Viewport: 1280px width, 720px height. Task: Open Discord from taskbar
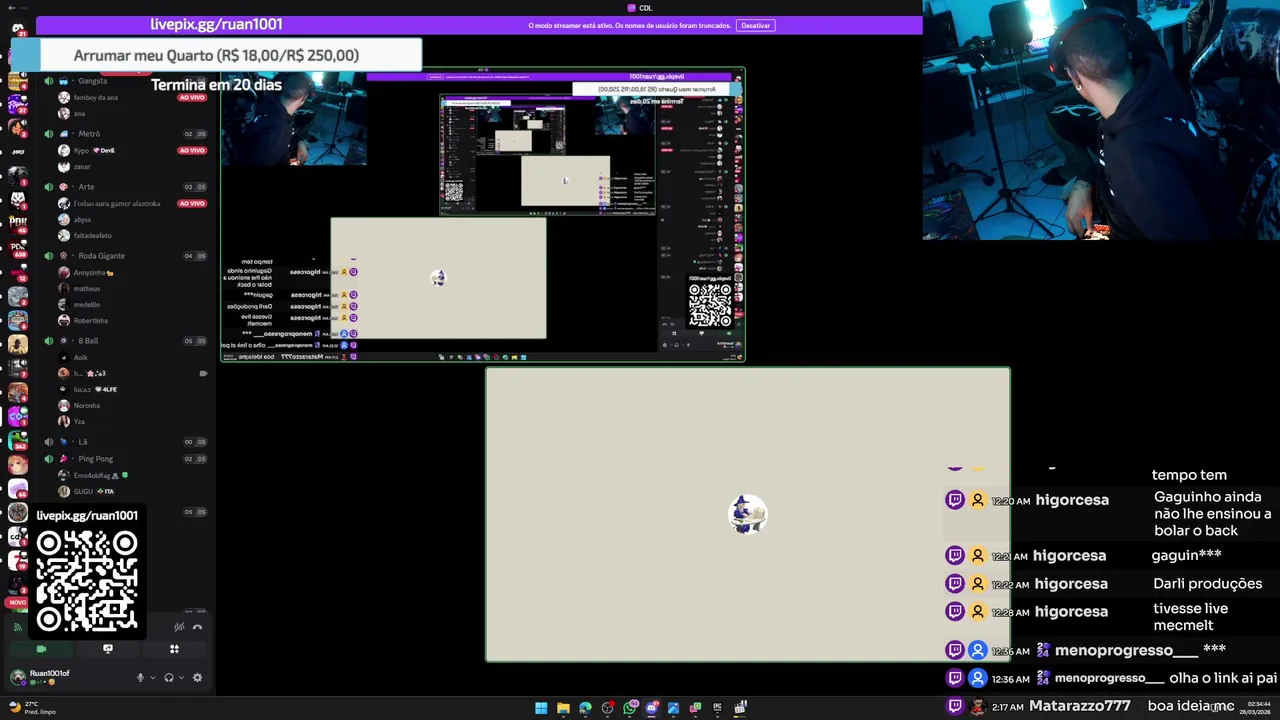[x=651, y=708]
